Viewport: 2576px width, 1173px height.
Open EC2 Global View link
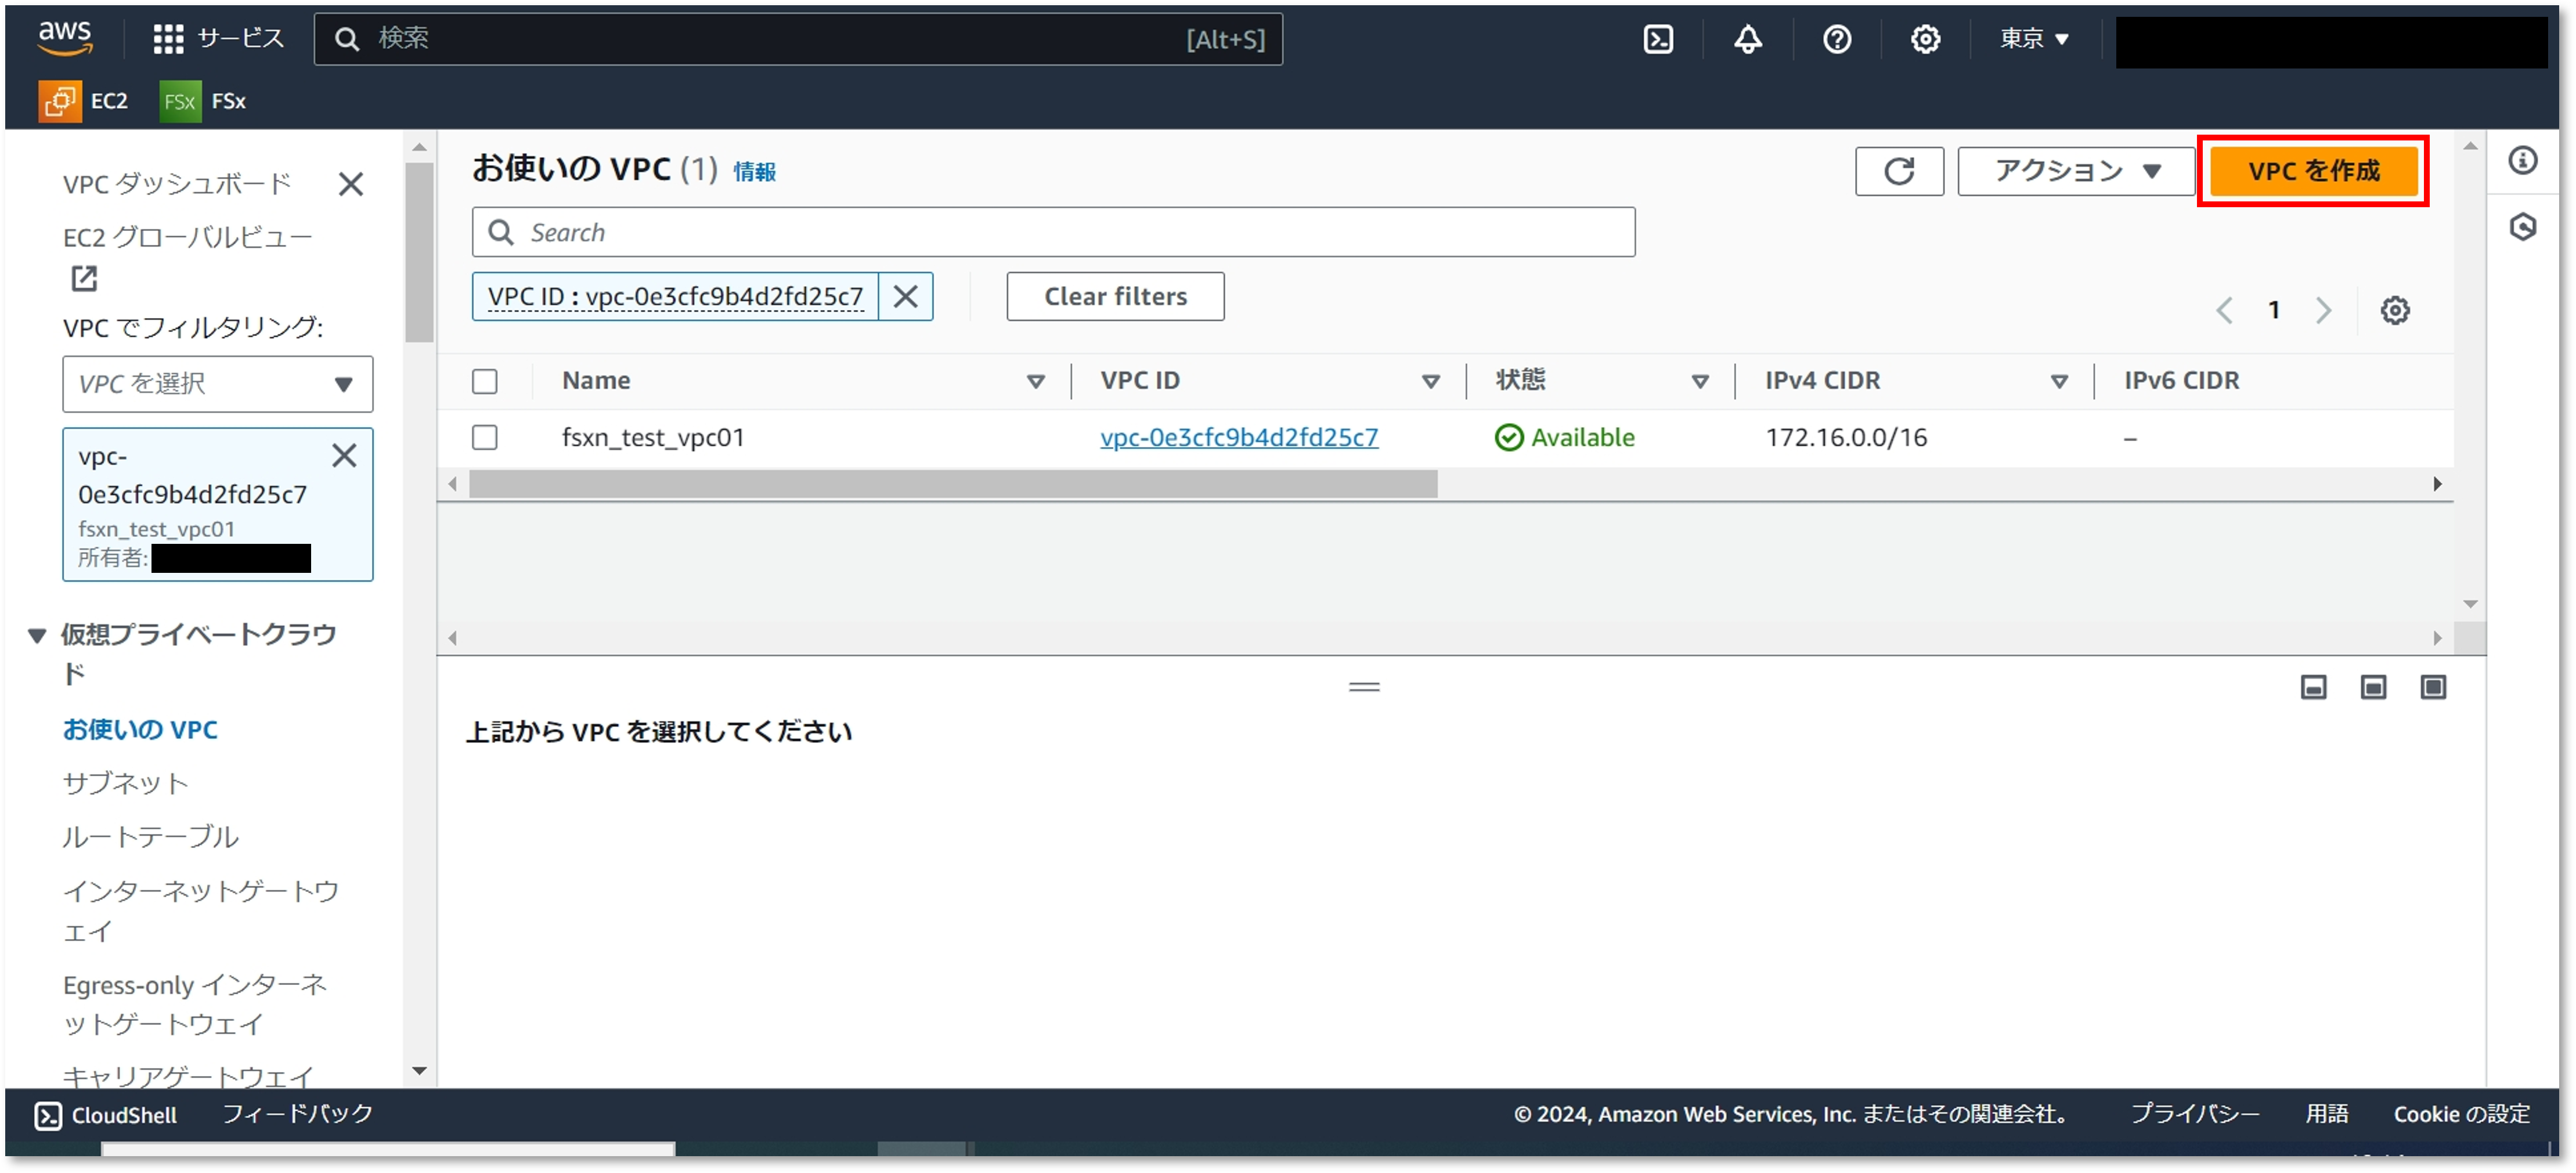(x=187, y=237)
